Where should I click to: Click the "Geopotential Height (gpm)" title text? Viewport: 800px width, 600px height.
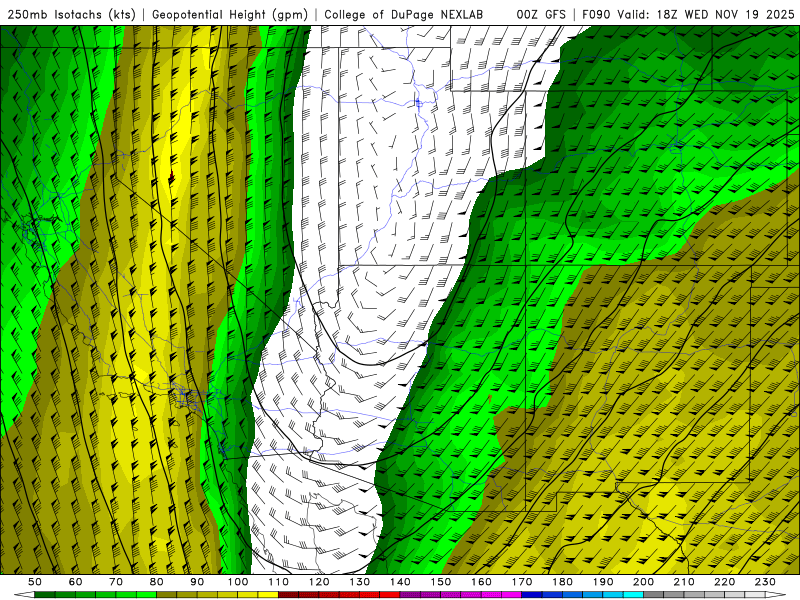click(x=230, y=15)
